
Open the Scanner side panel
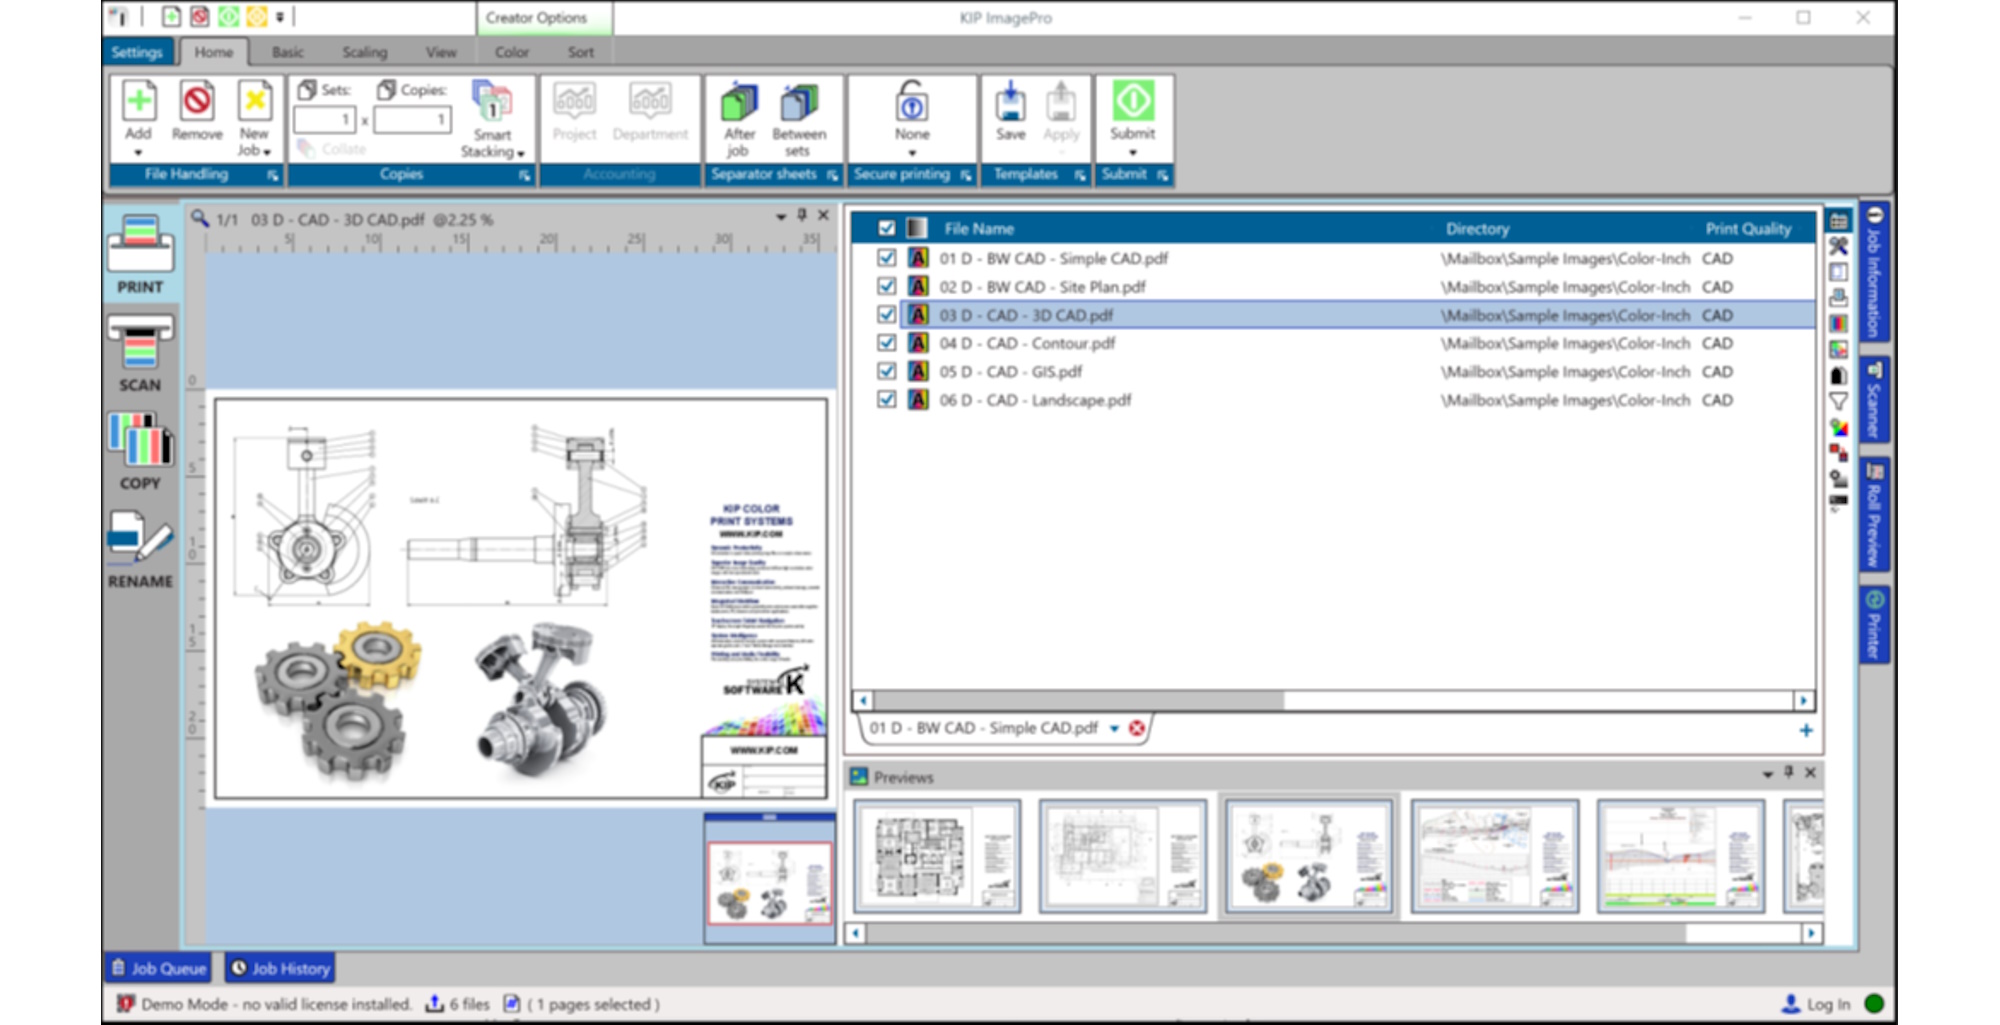pyautogui.click(x=1874, y=400)
